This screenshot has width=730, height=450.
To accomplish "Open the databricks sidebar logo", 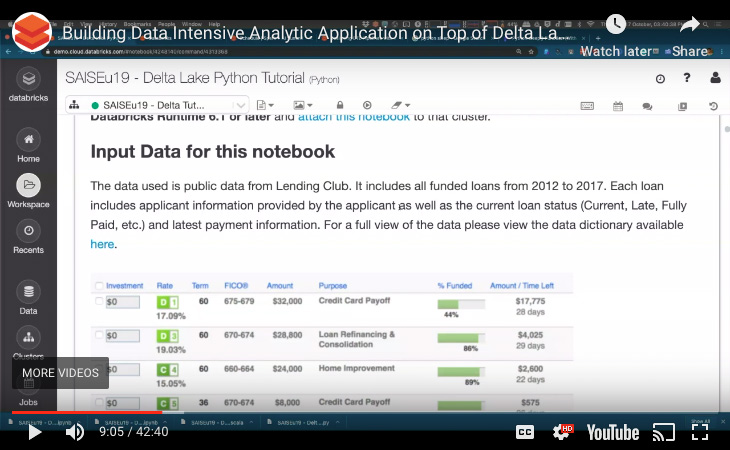I will click(x=28, y=85).
